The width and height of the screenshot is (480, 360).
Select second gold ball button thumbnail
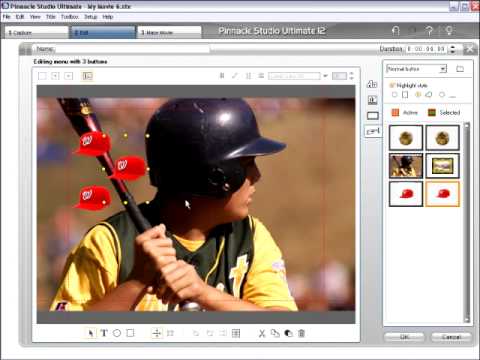pyautogui.click(x=442, y=138)
